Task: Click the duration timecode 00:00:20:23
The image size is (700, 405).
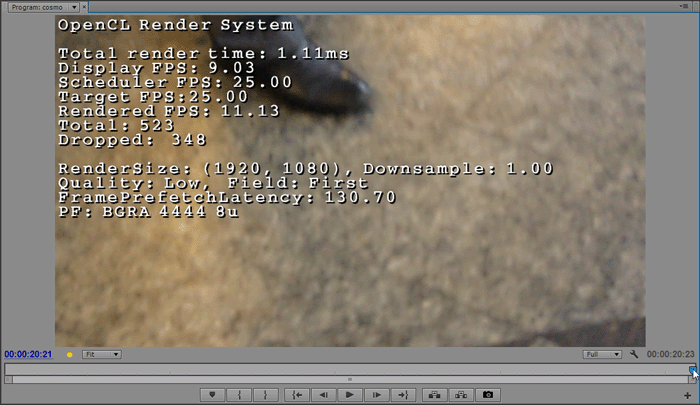Action: point(671,354)
